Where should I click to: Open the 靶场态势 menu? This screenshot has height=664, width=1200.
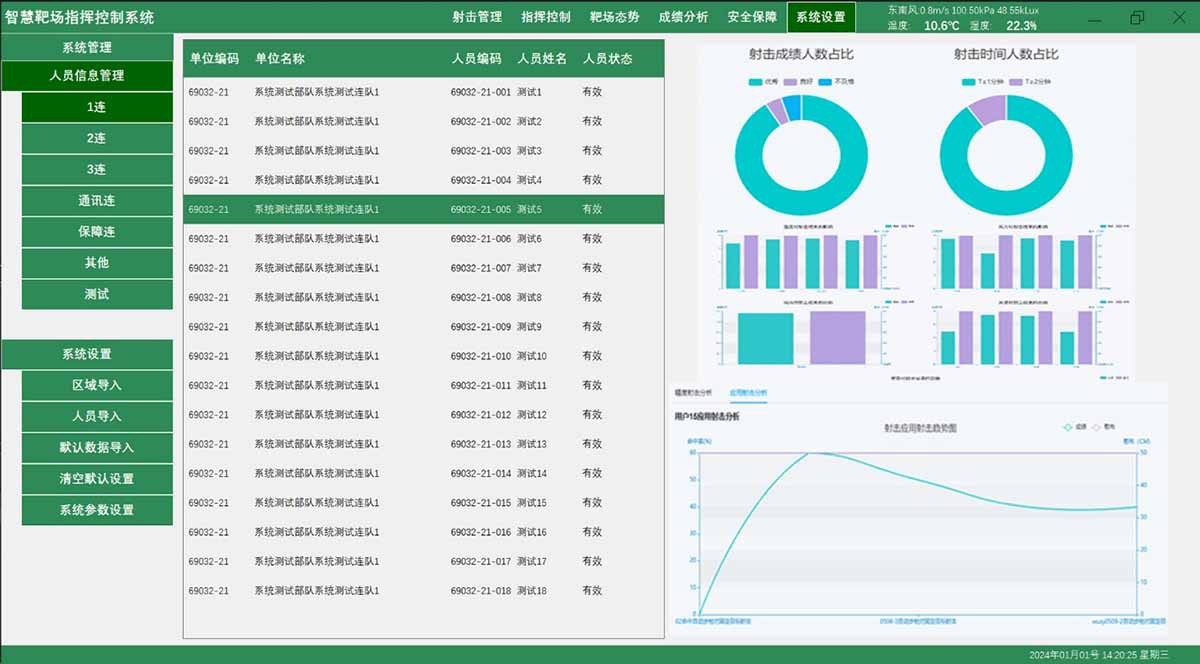click(615, 17)
